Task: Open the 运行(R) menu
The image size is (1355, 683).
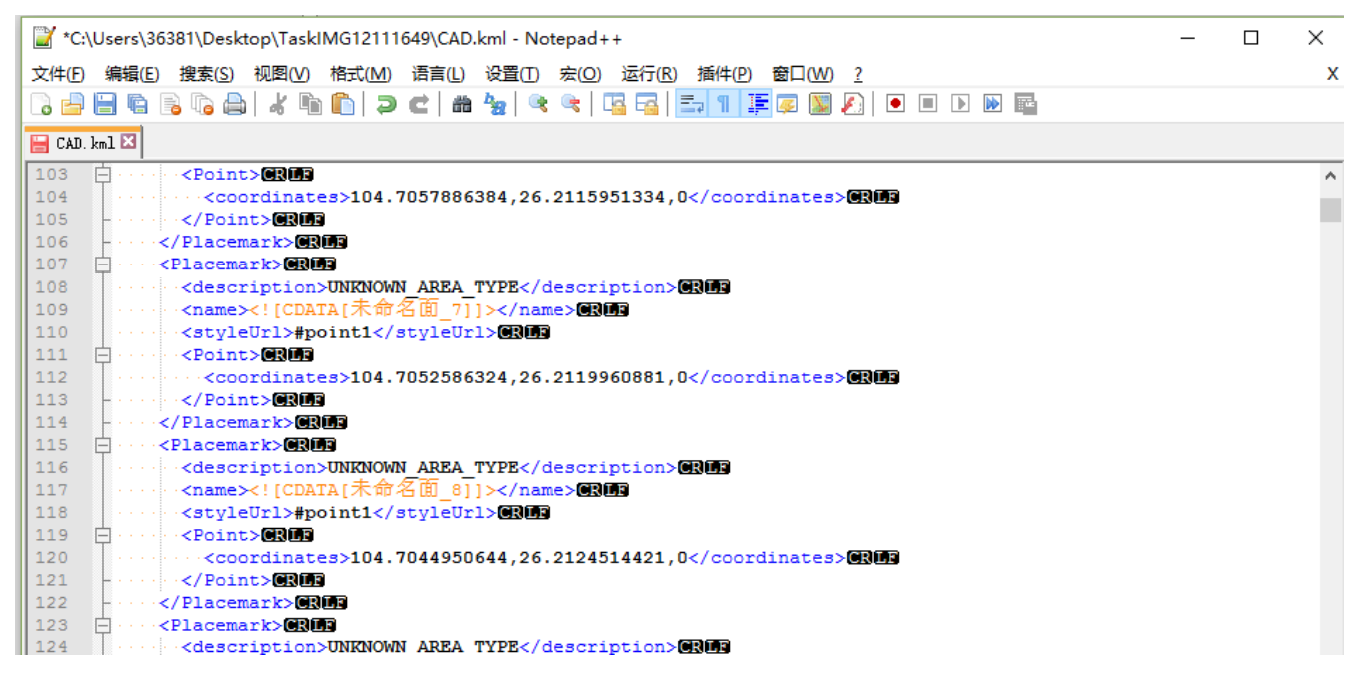Action: pyautogui.click(x=649, y=74)
